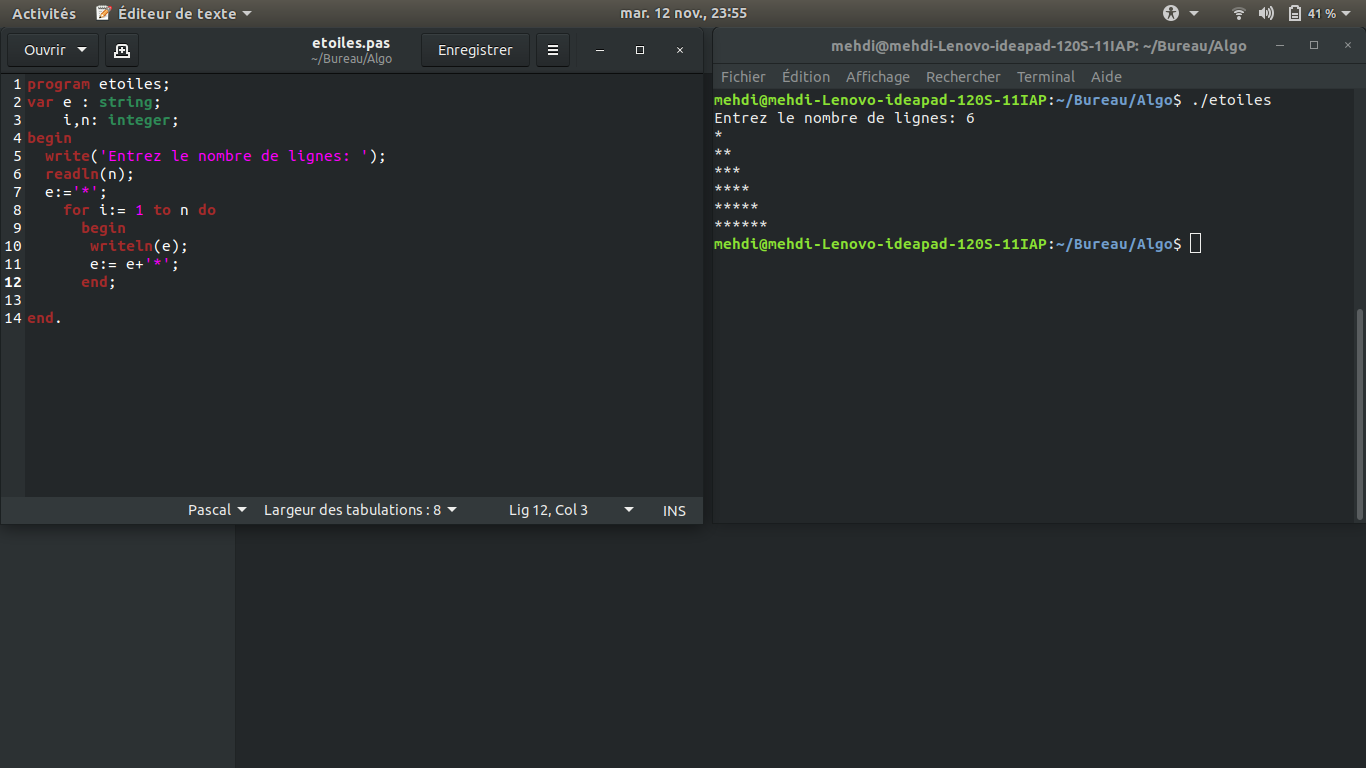
Task: Click the terminal vertical scrollbar
Action: [x=1358, y=413]
